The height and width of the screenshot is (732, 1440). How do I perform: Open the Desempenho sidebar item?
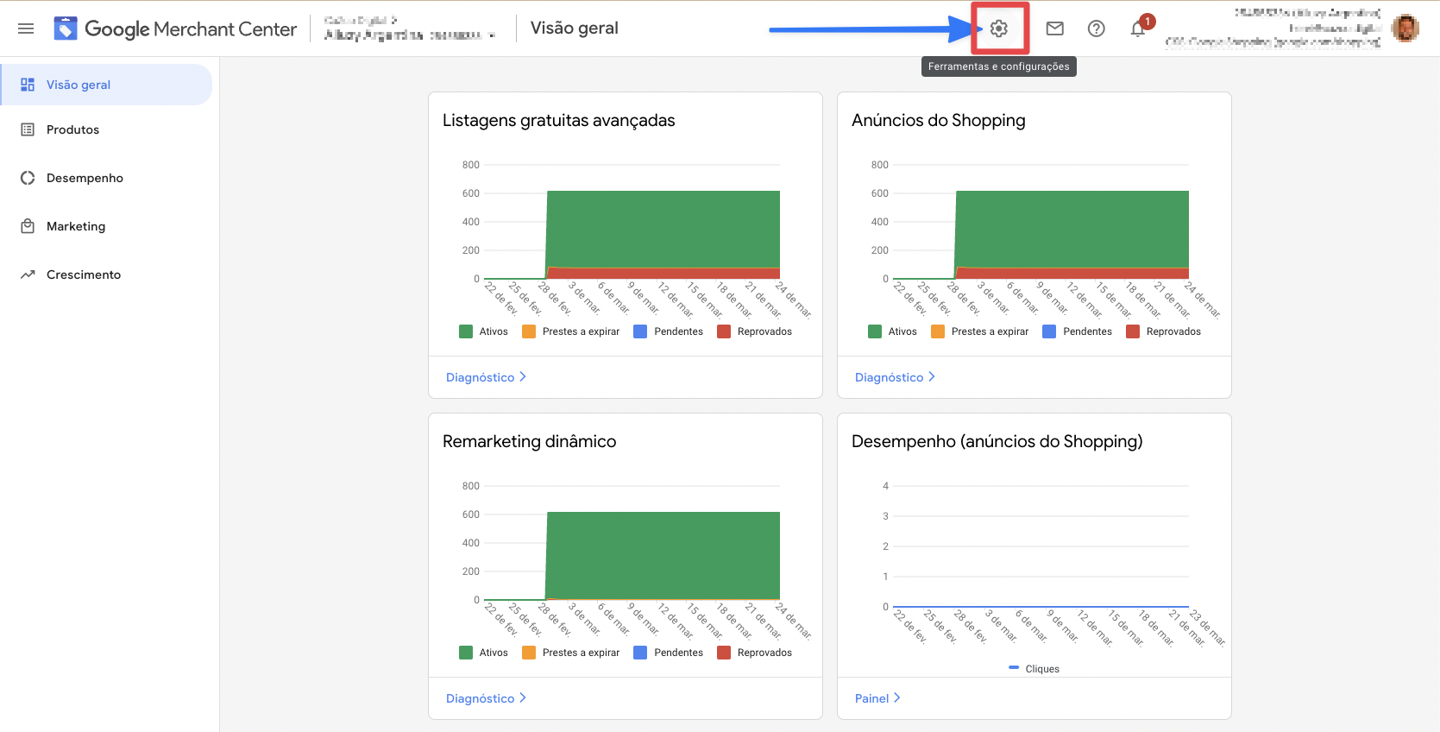pyautogui.click(x=84, y=178)
